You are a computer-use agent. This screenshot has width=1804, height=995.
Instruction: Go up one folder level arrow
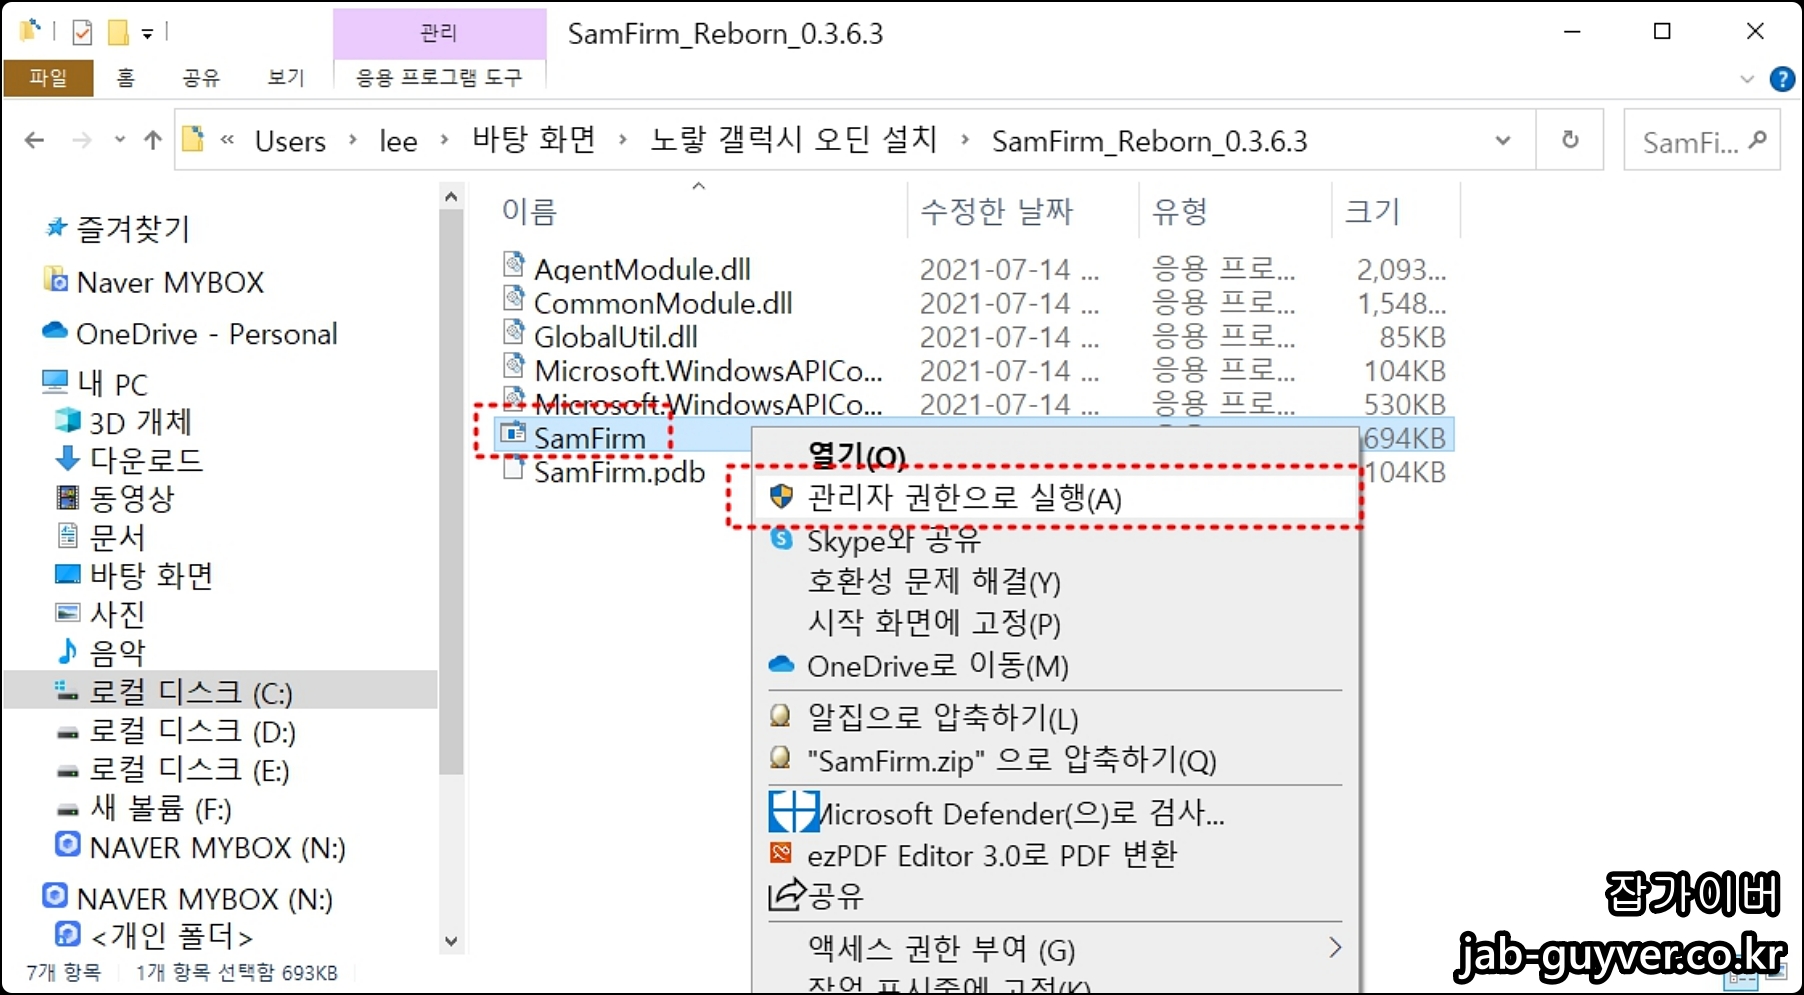pos(153,140)
